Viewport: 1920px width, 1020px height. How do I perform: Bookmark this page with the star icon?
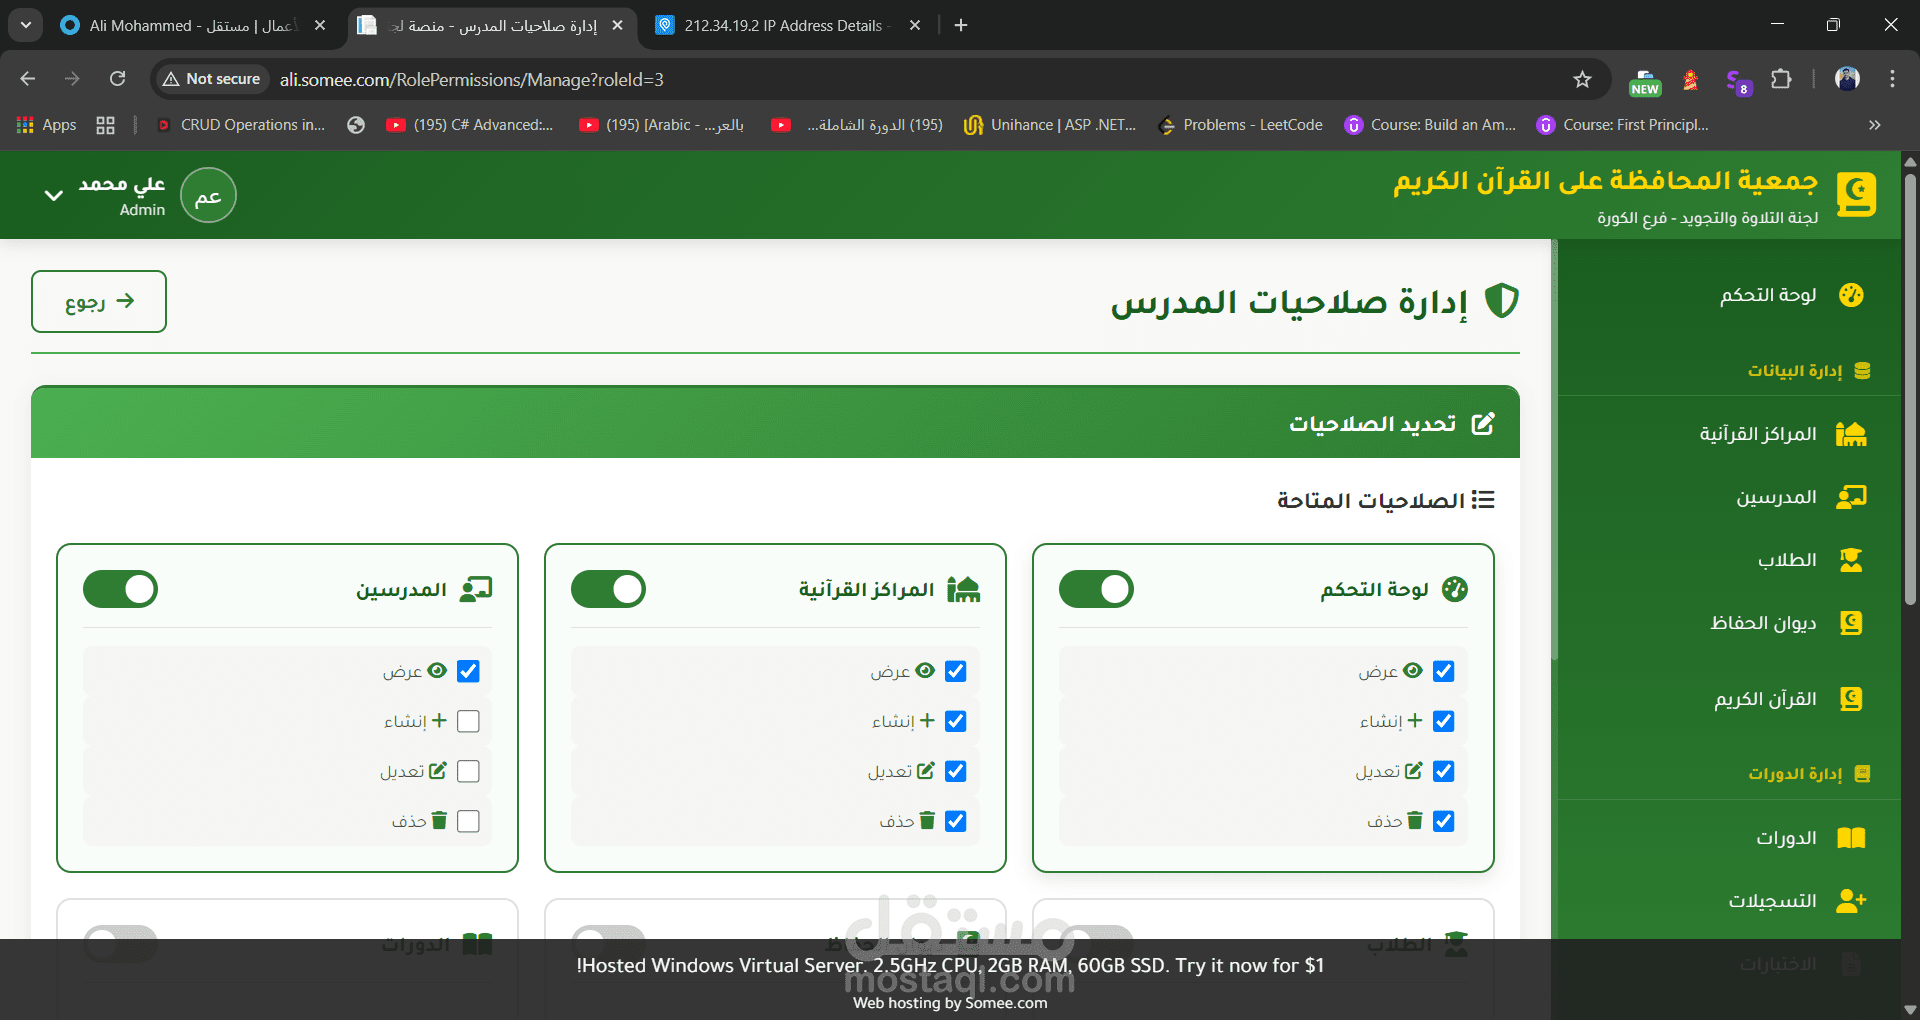coord(1582,79)
